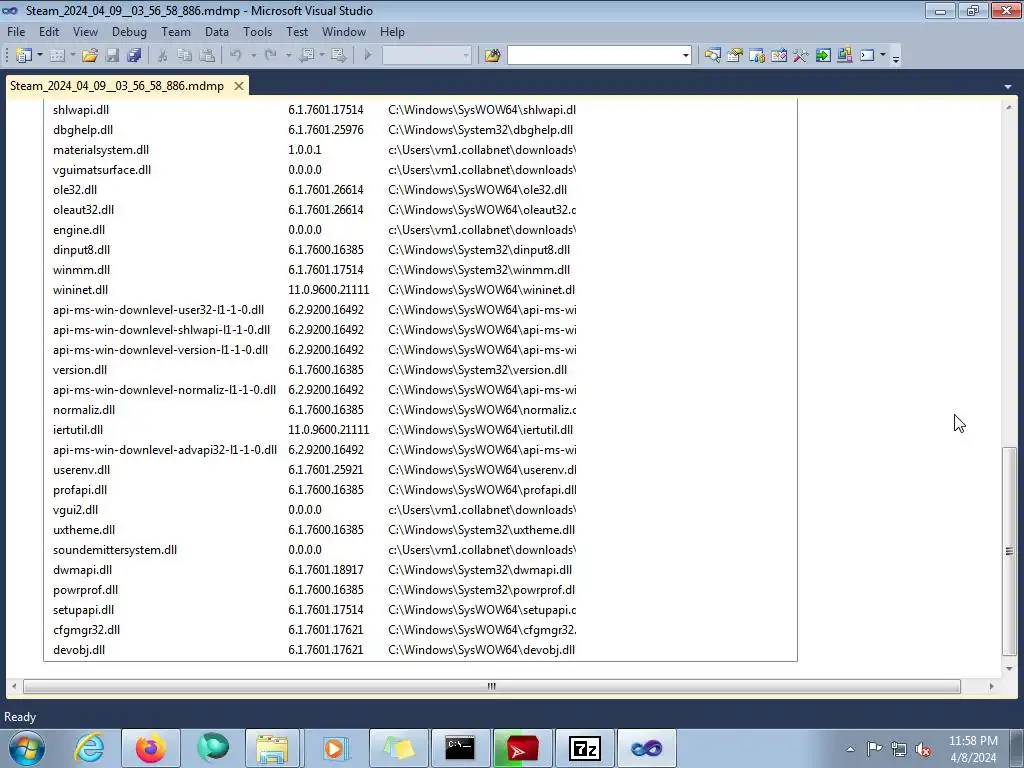Click the Redo arrow icon
Image resolution: width=1024 pixels, height=768 pixels.
click(270, 56)
